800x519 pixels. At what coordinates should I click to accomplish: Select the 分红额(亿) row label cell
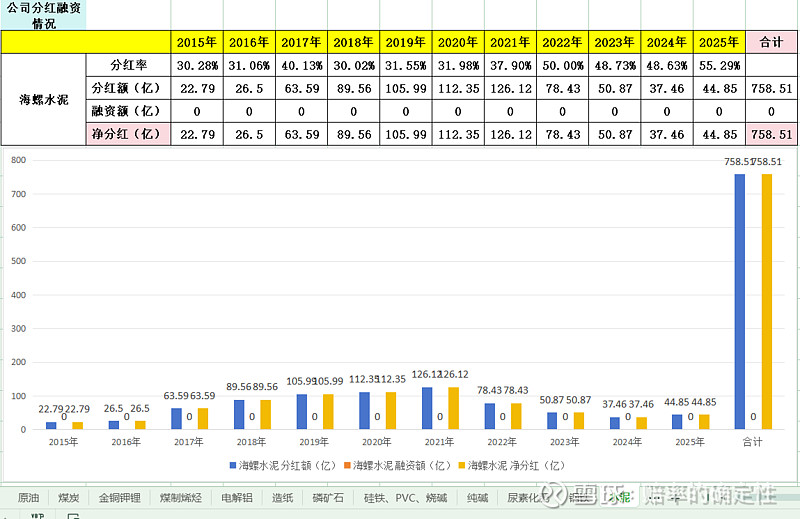click(x=129, y=88)
